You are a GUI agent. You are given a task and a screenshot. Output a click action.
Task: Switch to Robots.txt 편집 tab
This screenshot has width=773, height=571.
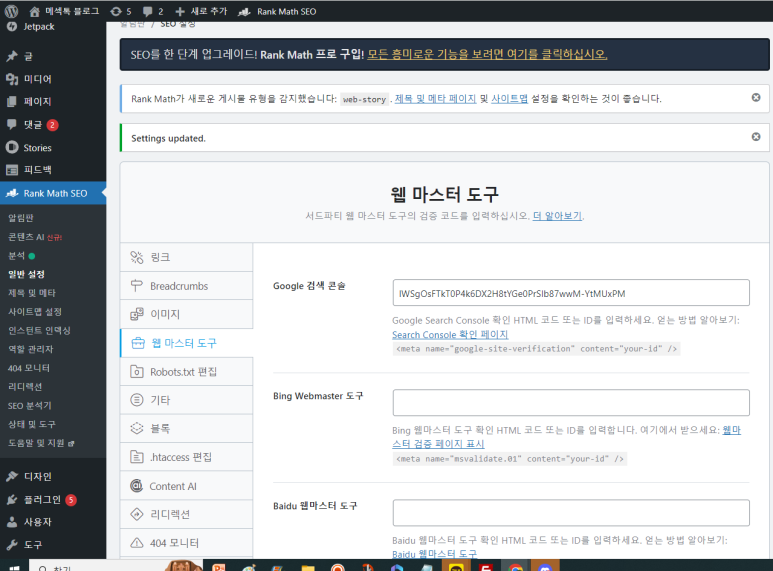coord(186,371)
